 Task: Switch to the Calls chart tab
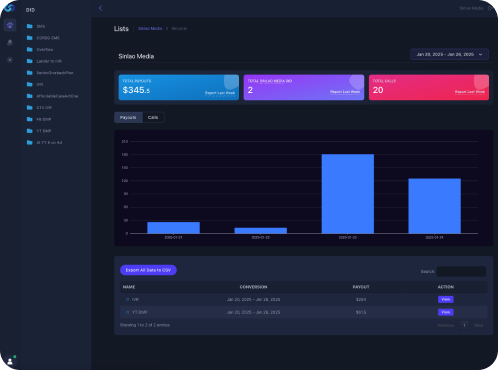pyautogui.click(x=153, y=117)
